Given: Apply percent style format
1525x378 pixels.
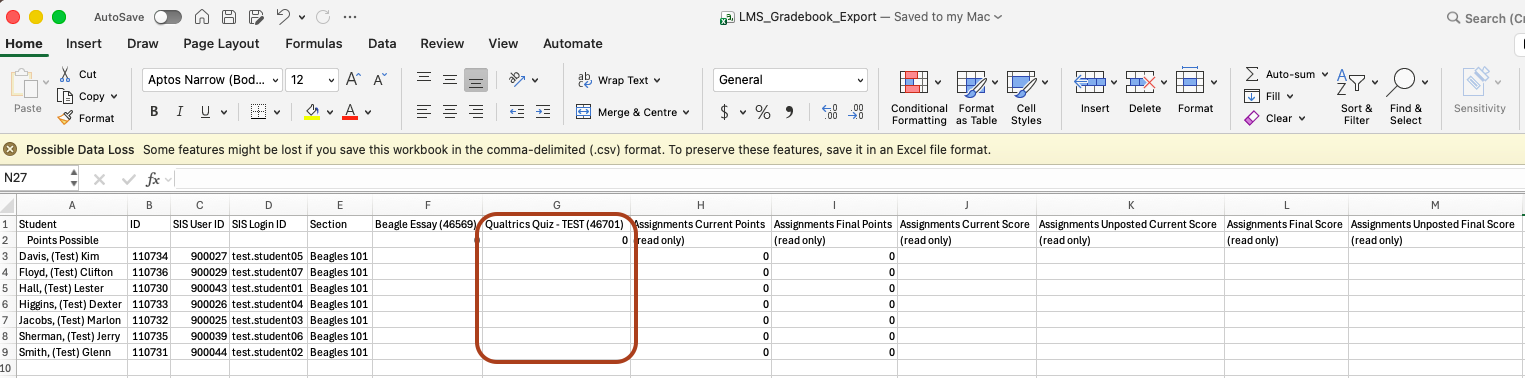Looking at the screenshot, I should [x=762, y=112].
